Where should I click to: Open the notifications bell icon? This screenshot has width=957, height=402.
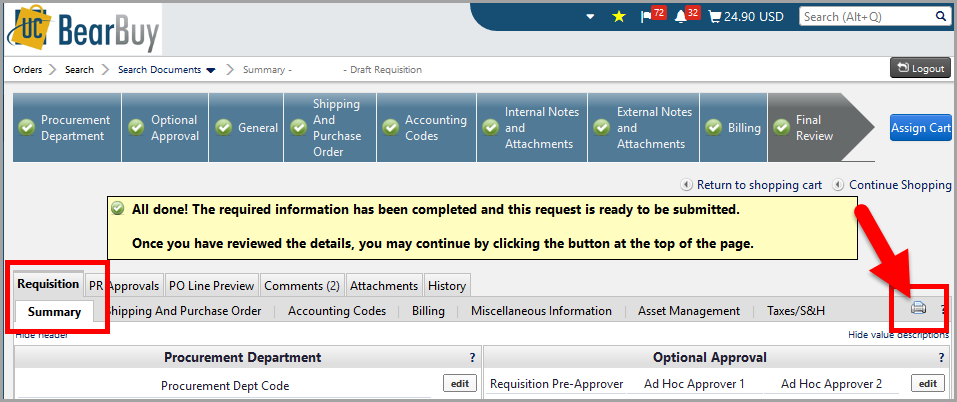coord(681,17)
